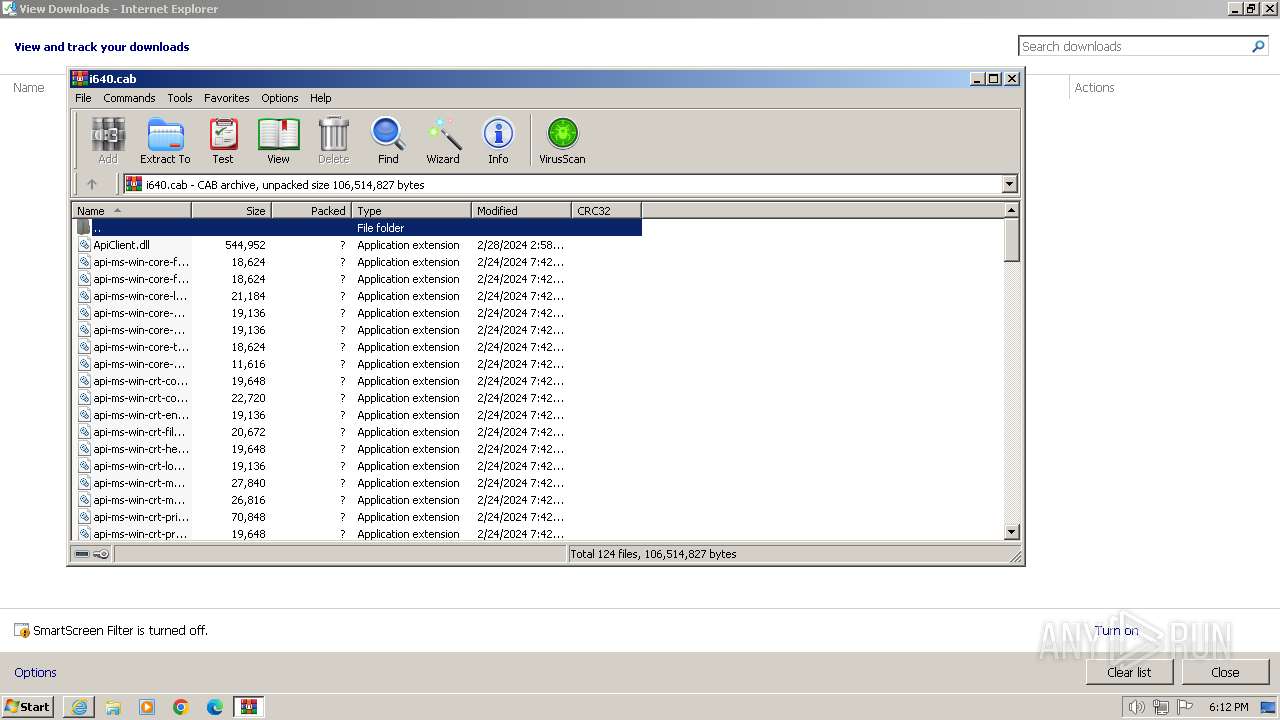Close the View Downloads dialog via Close button
This screenshot has height=720, width=1280.
(x=1225, y=672)
